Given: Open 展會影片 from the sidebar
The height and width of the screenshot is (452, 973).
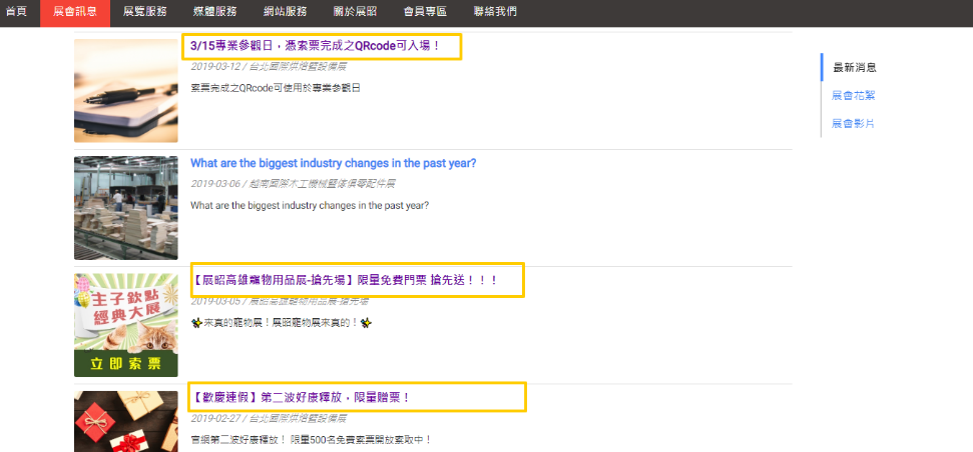Looking at the screenshot, I should coord(854,124).
